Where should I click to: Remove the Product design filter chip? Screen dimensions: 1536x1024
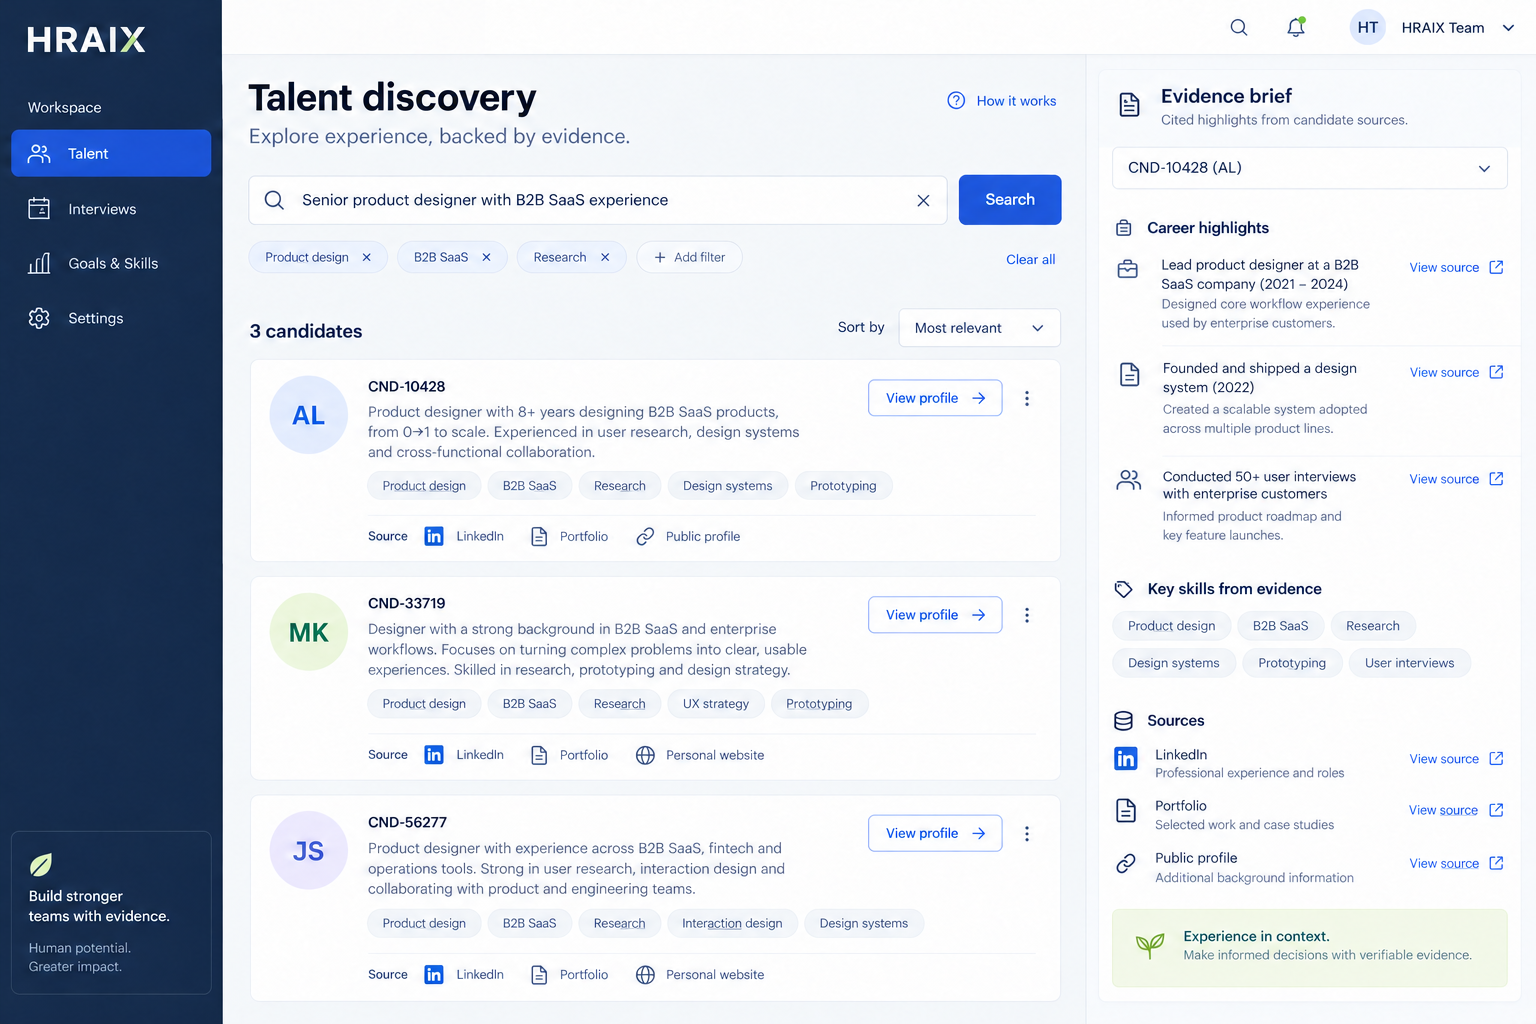(366, 257)
